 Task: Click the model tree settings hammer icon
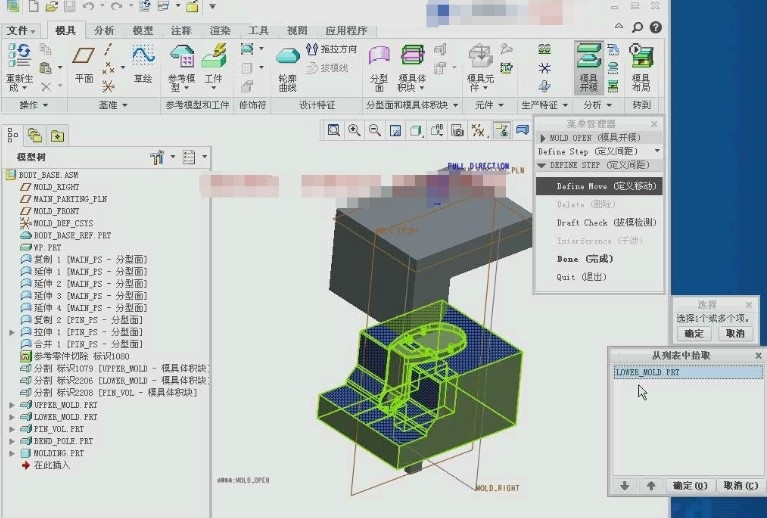coord(158,158)
